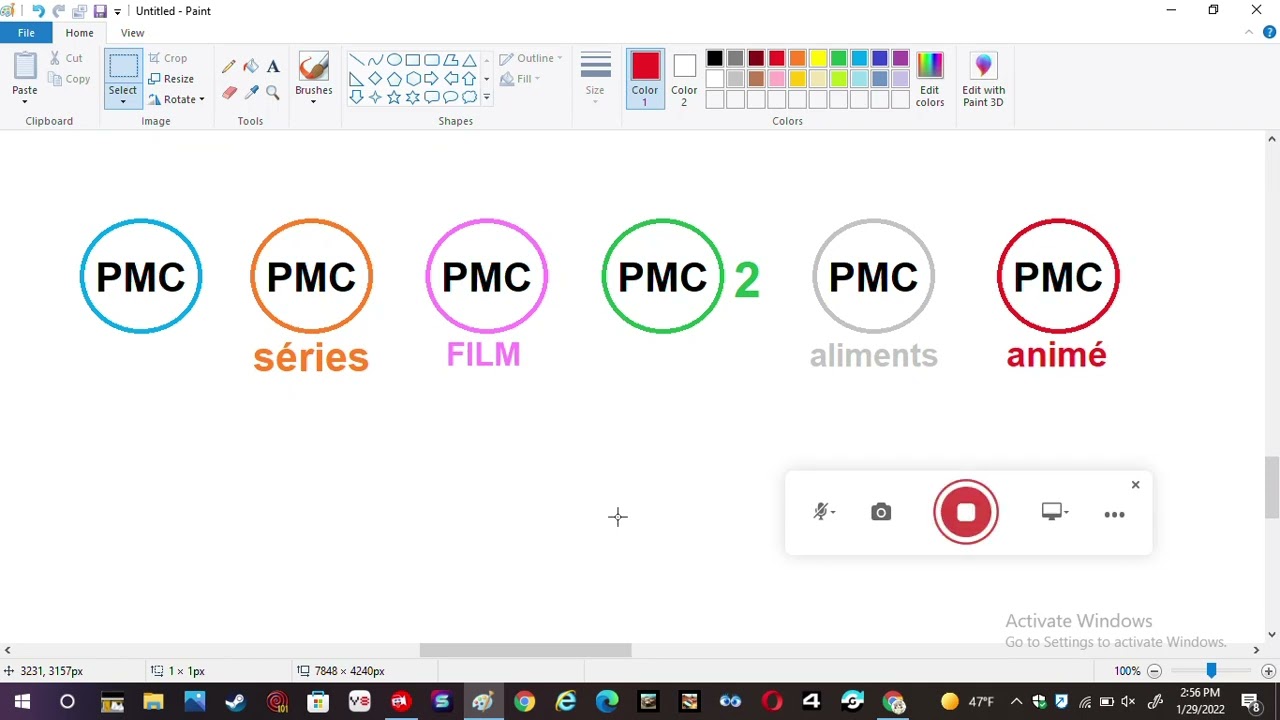Image resolution: width=1280 pixels, height=720 pixels.
Task: Open Paint Help question mark
Action: point(1269,33)
